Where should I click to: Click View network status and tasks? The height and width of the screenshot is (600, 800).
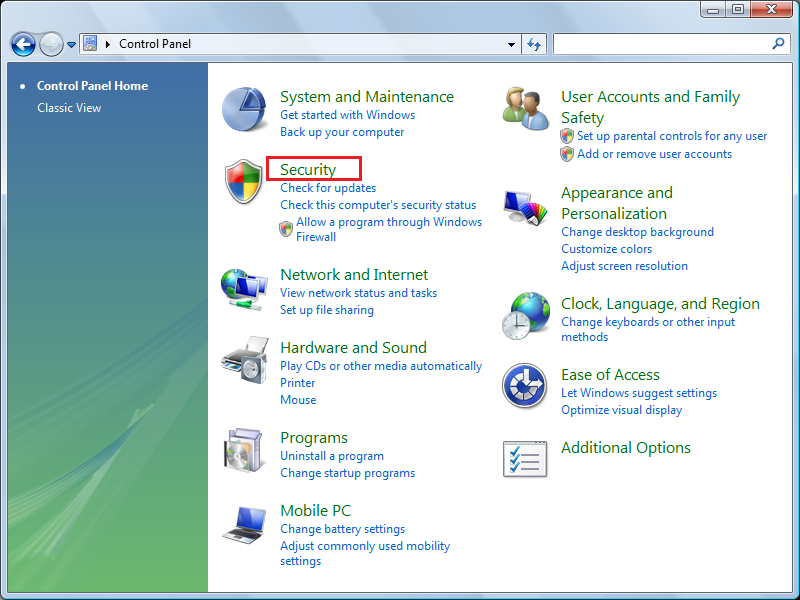358,293
